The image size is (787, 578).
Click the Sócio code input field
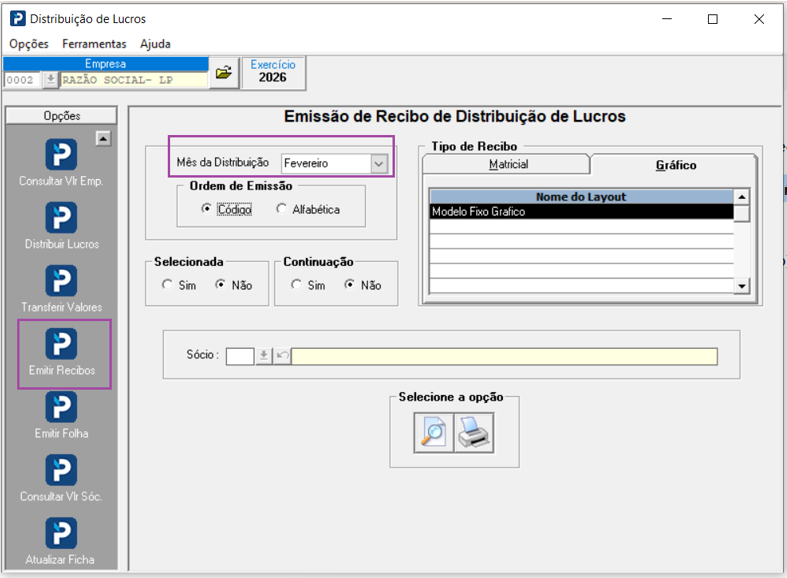pyautogui.click(x=240, y=356)
